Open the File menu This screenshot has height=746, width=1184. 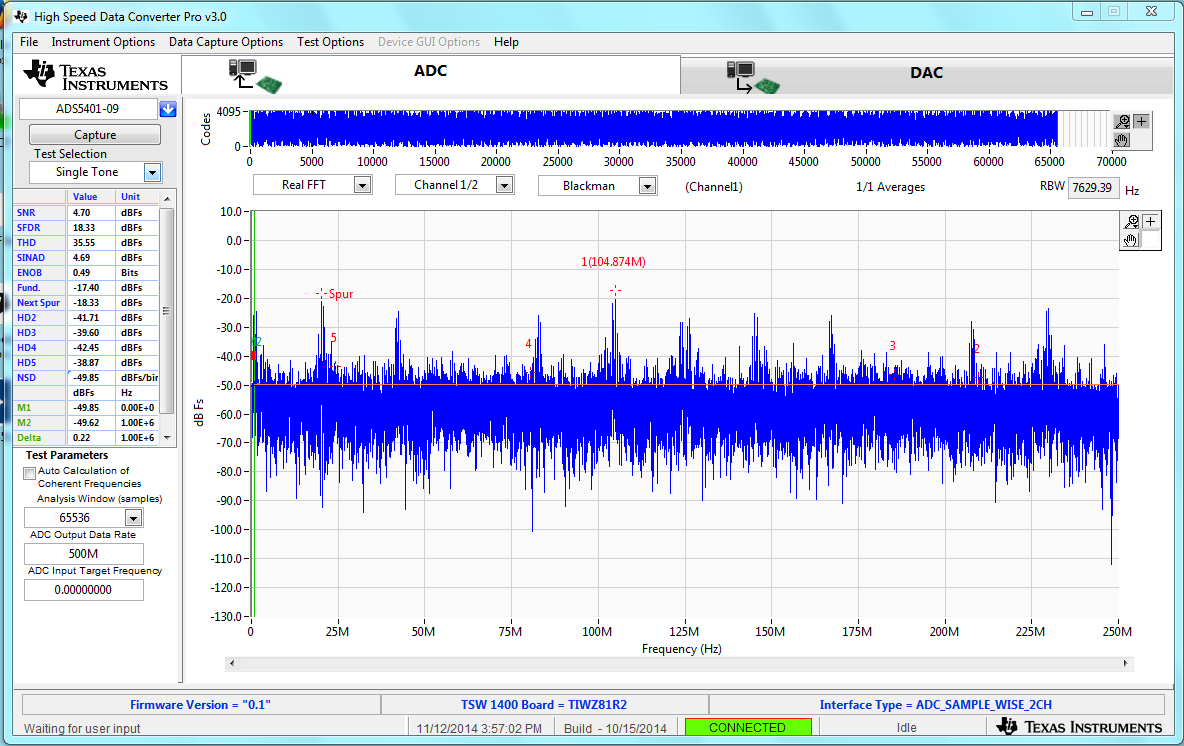29,42
